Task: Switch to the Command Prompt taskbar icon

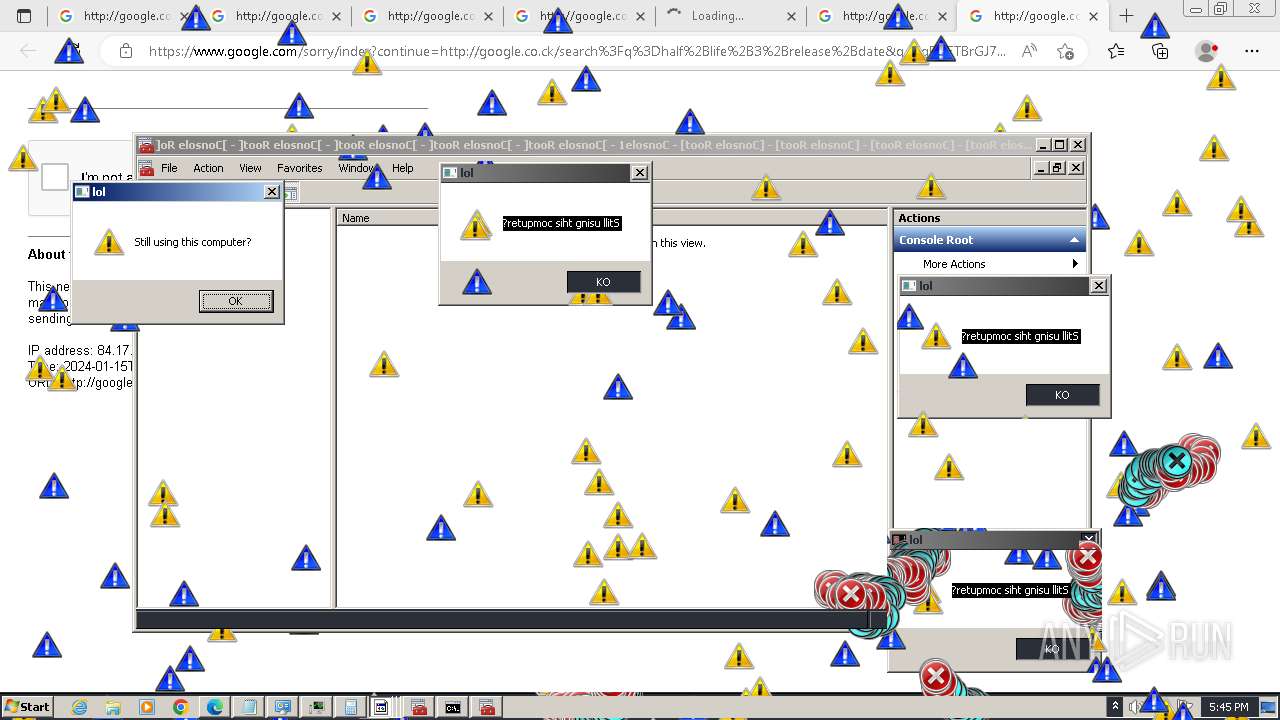Action: [453, 707]
